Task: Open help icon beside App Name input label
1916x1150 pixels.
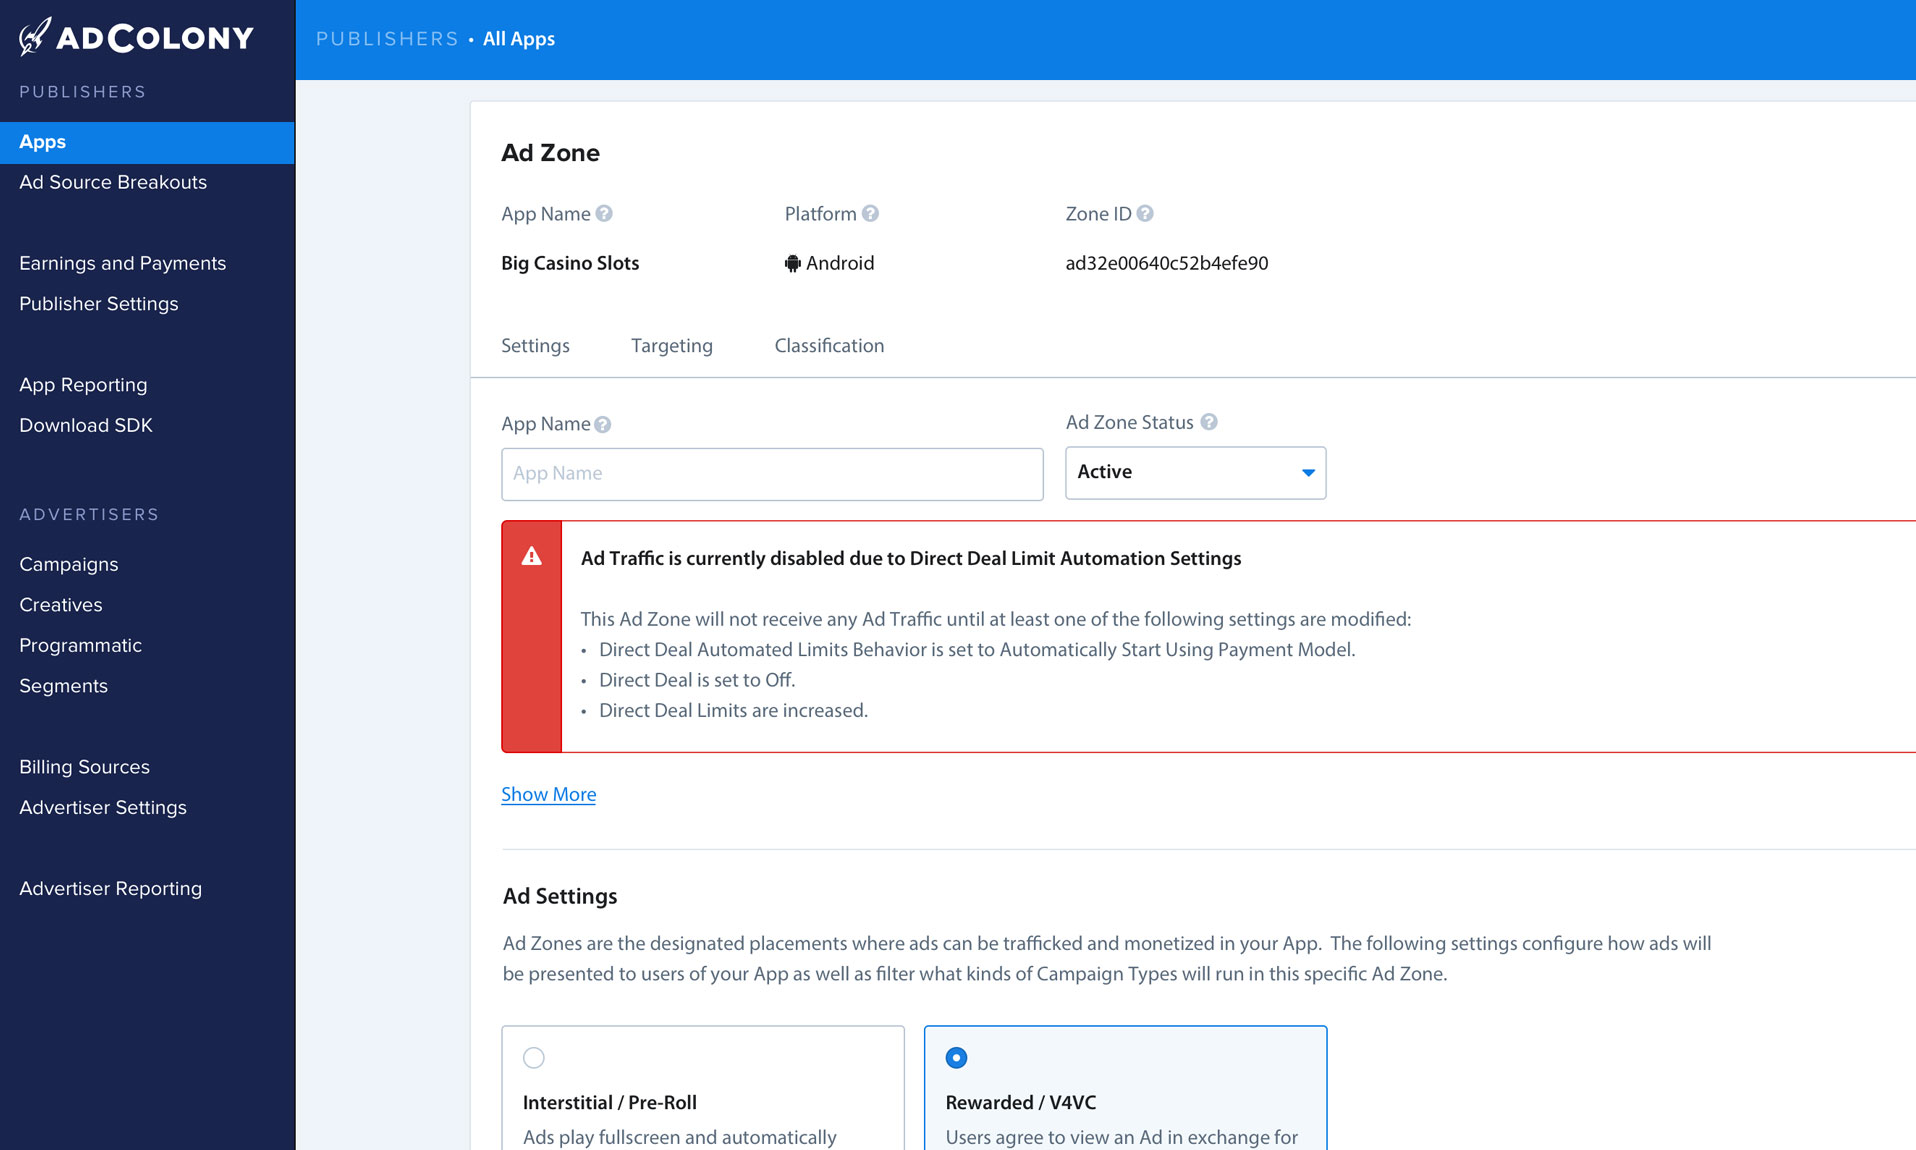Action: 602,424
